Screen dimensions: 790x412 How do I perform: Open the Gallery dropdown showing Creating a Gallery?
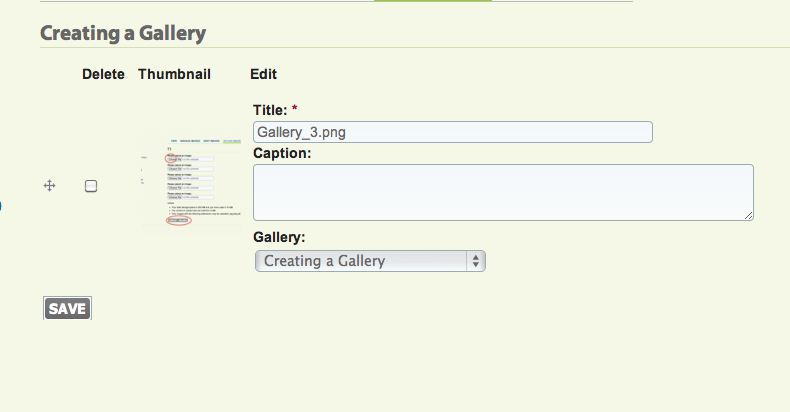[370, 261]
